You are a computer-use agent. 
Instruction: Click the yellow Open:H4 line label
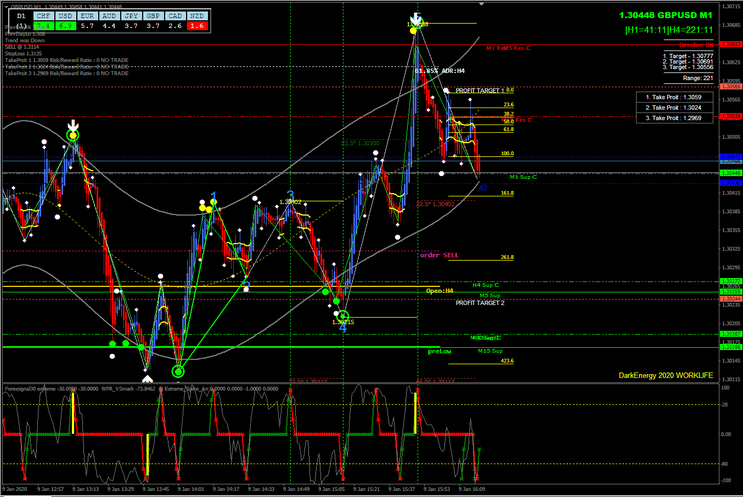(440, 291)
